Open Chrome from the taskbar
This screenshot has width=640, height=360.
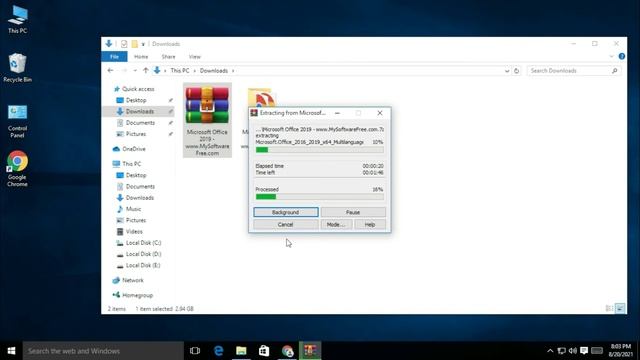287,351
